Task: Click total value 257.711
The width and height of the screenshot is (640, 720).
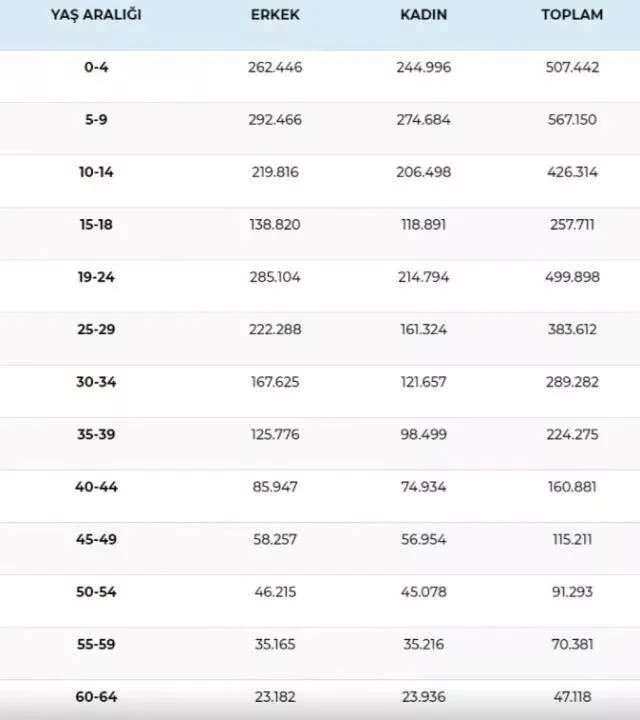Action: coord(572,224)
